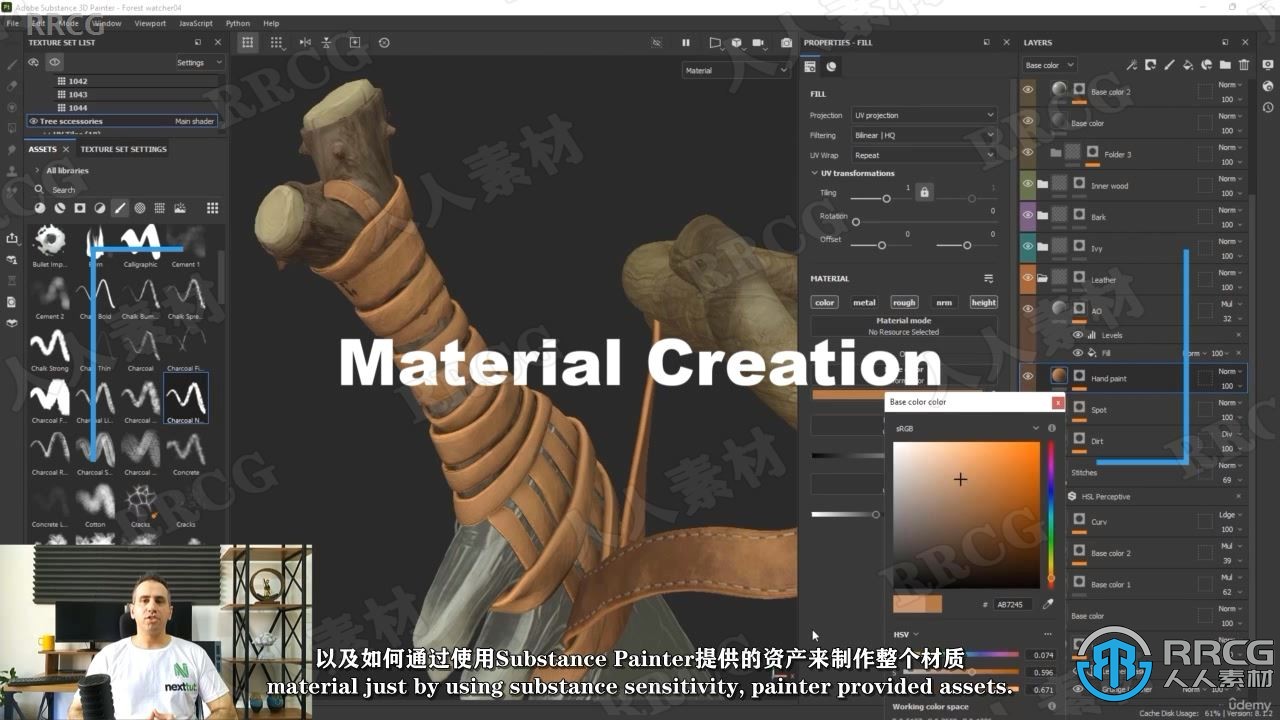The width and height of the screenshot is (1280, 720).
Task: Switch assets to grid thumbnail view icon
Action: 212,208
